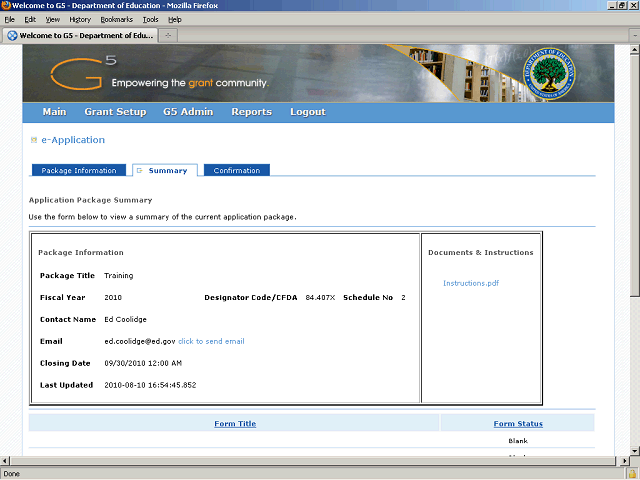
Task: Go to Main navigation item
Action: [x=54, y=112]
